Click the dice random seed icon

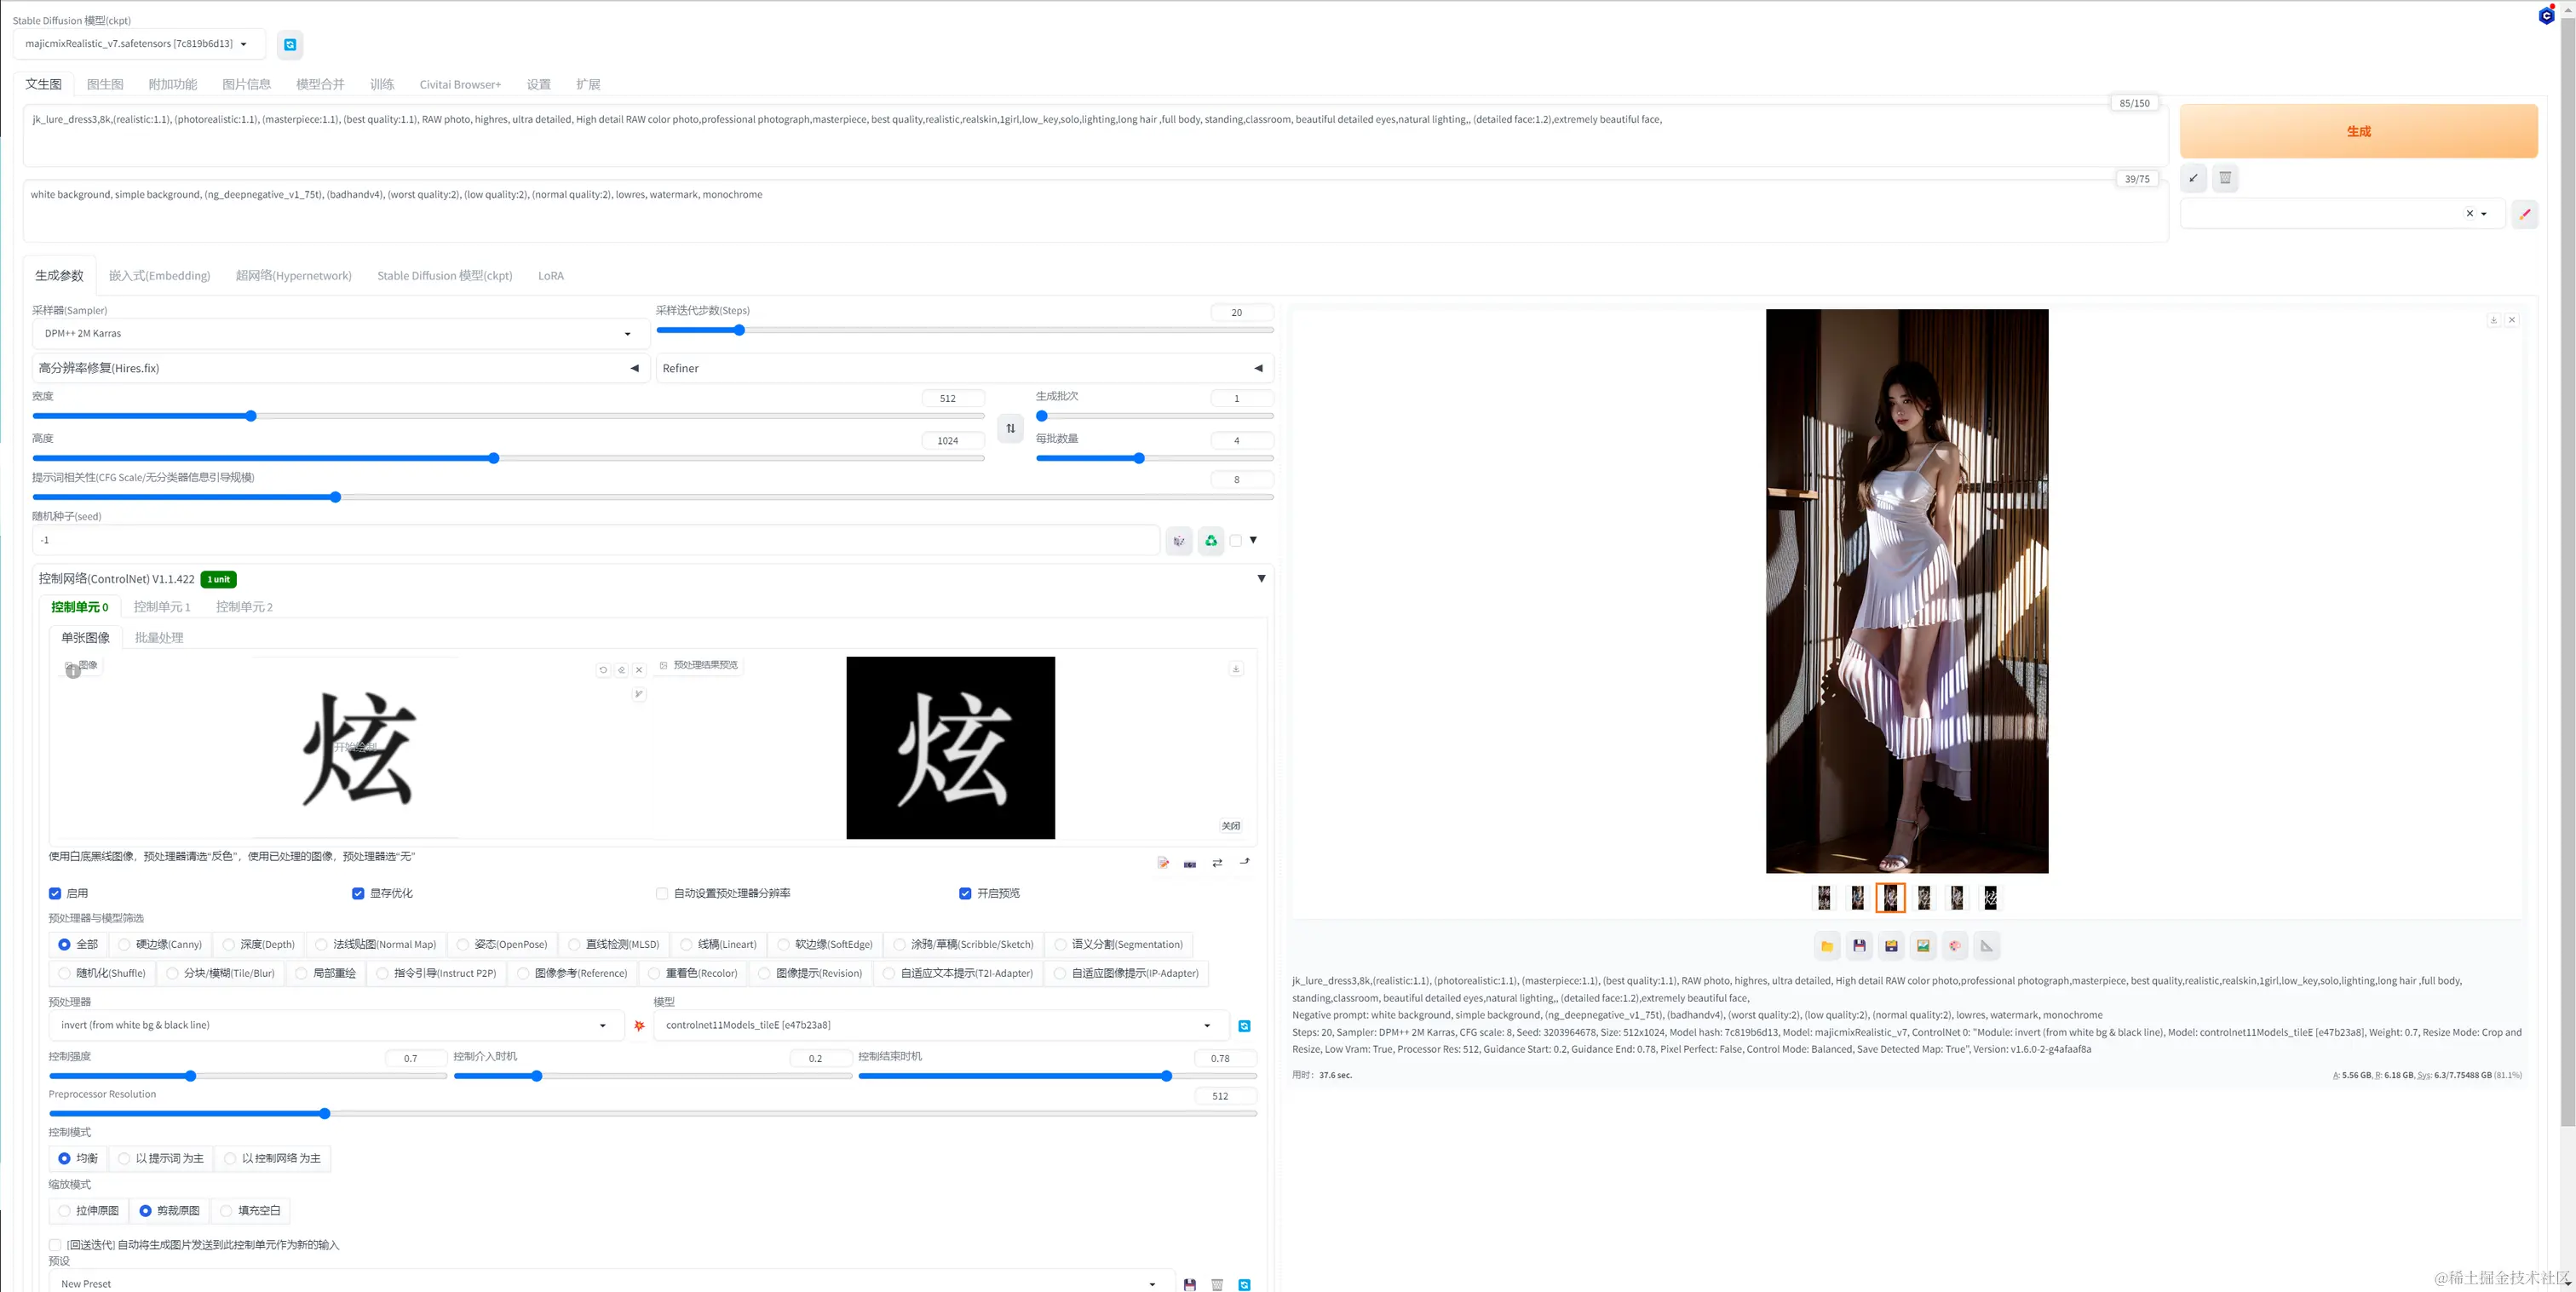[x=1179, y=540]
